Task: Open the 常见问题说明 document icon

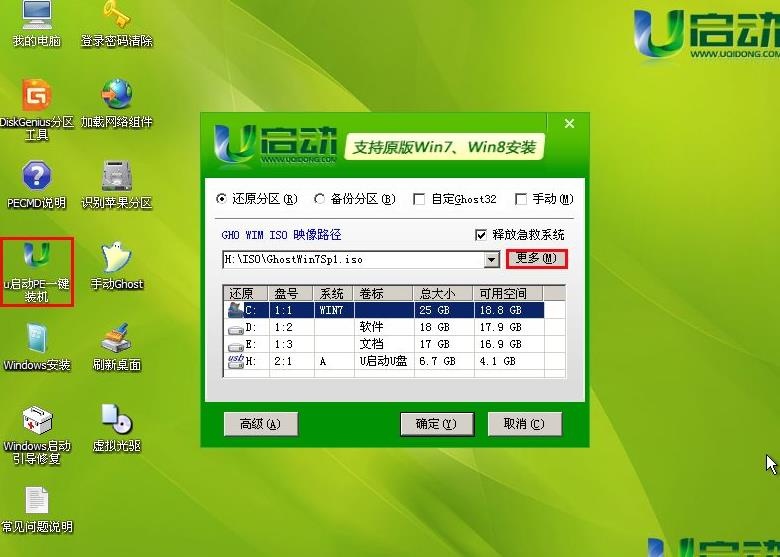Action: 36,509
